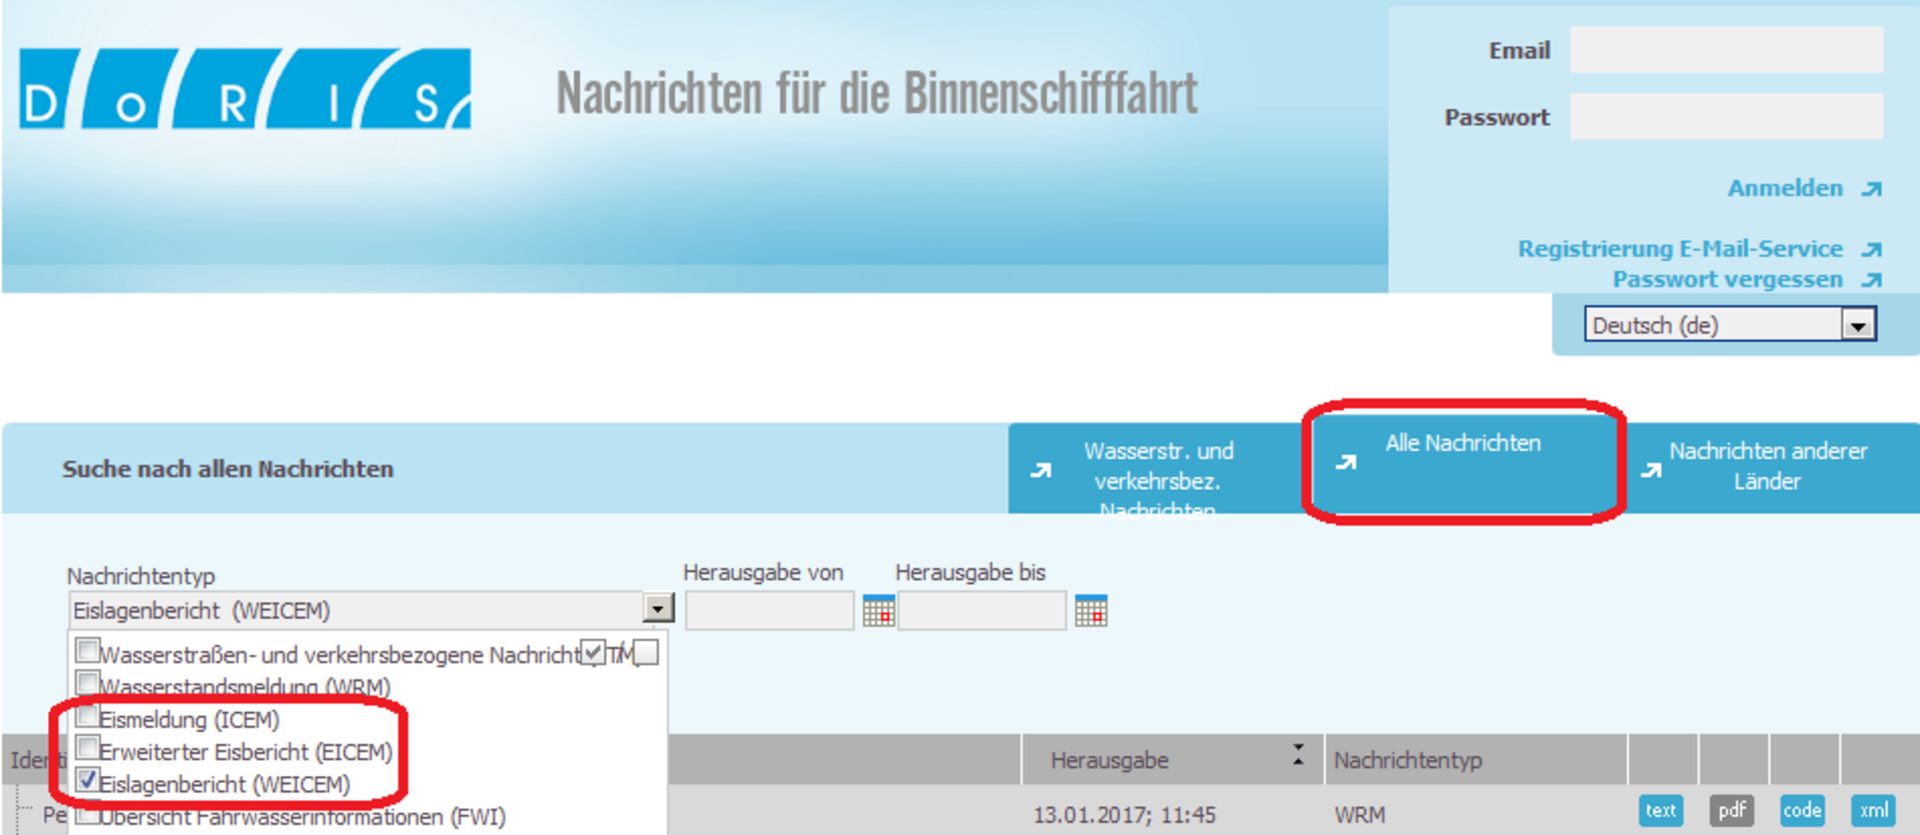Open the Nachrichtentyp dropdown arrow

[658, 609]
